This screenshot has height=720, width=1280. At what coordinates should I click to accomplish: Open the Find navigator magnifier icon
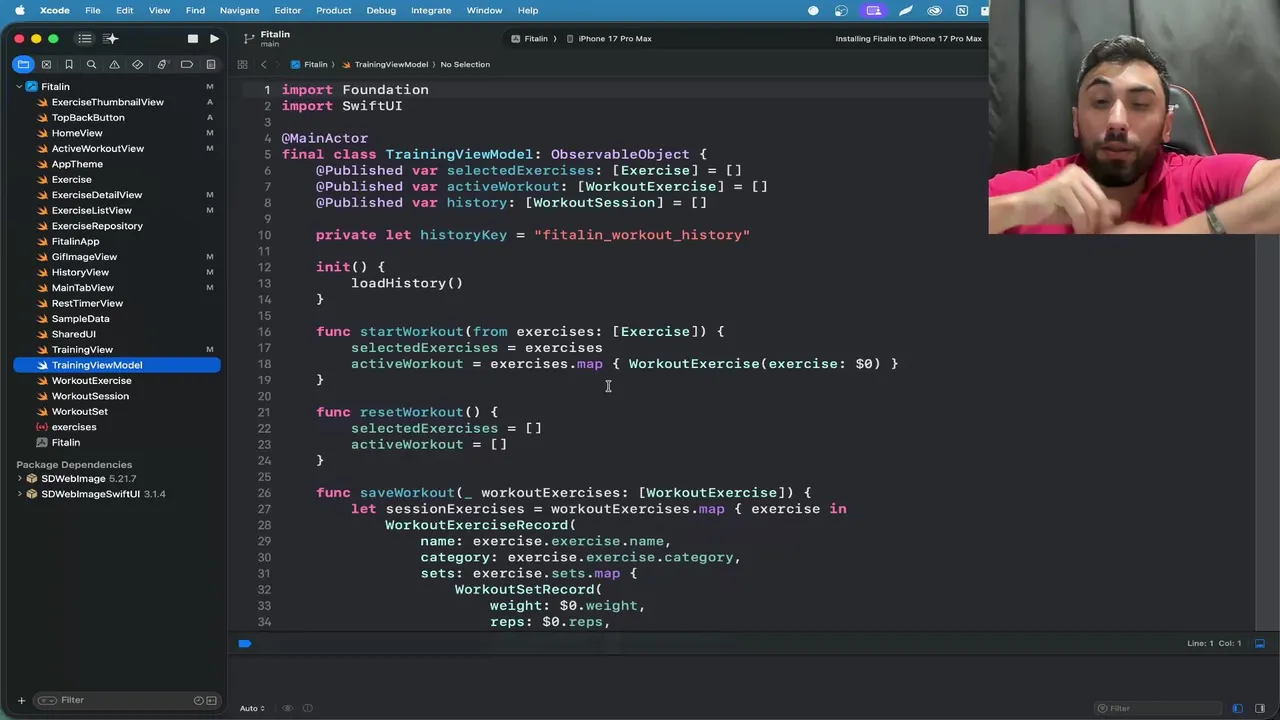point(91,64)
